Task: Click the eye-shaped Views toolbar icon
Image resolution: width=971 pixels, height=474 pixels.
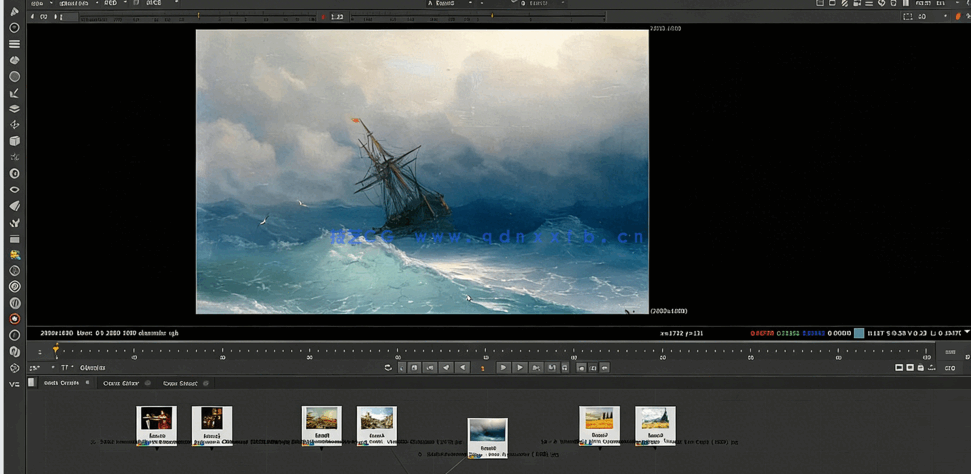Action: point(15,189)
